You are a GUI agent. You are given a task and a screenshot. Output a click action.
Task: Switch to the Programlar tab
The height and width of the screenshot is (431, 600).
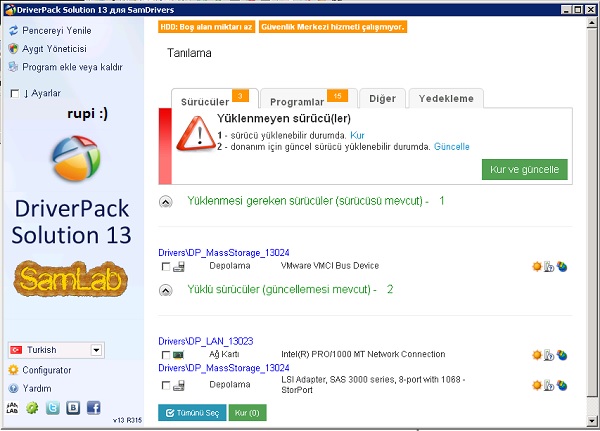point(309,99)
